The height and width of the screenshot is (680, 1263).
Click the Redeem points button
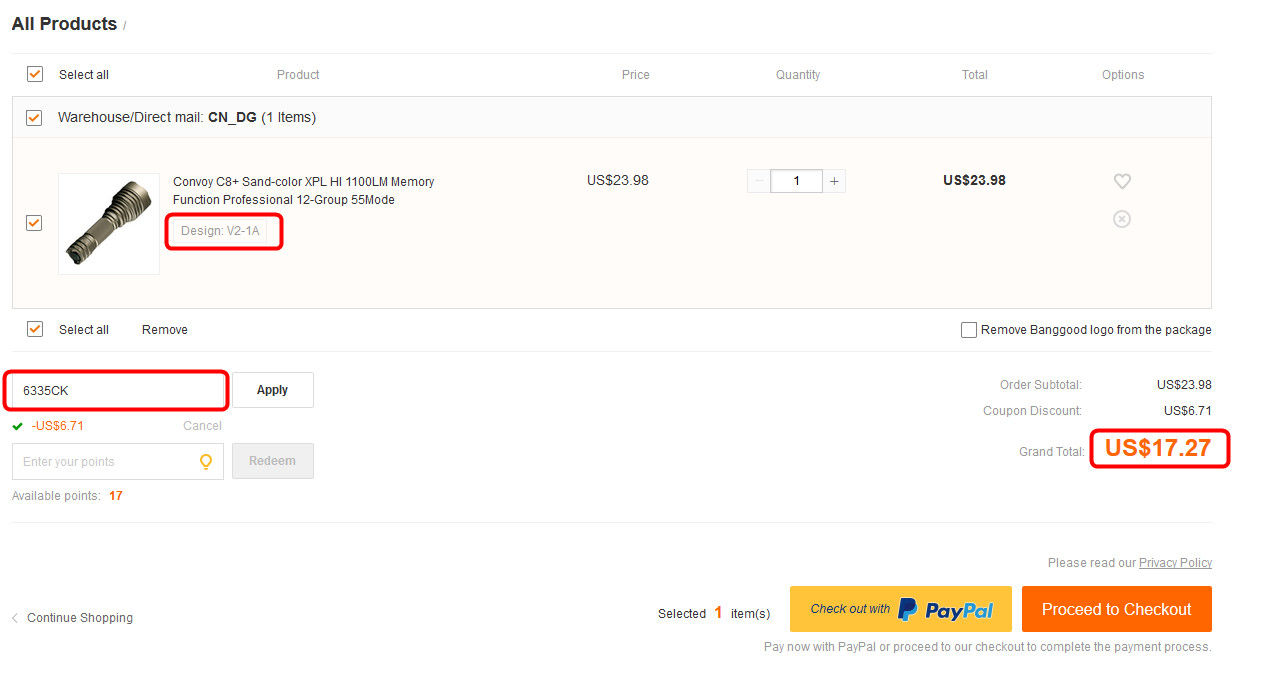click(273, 461)
